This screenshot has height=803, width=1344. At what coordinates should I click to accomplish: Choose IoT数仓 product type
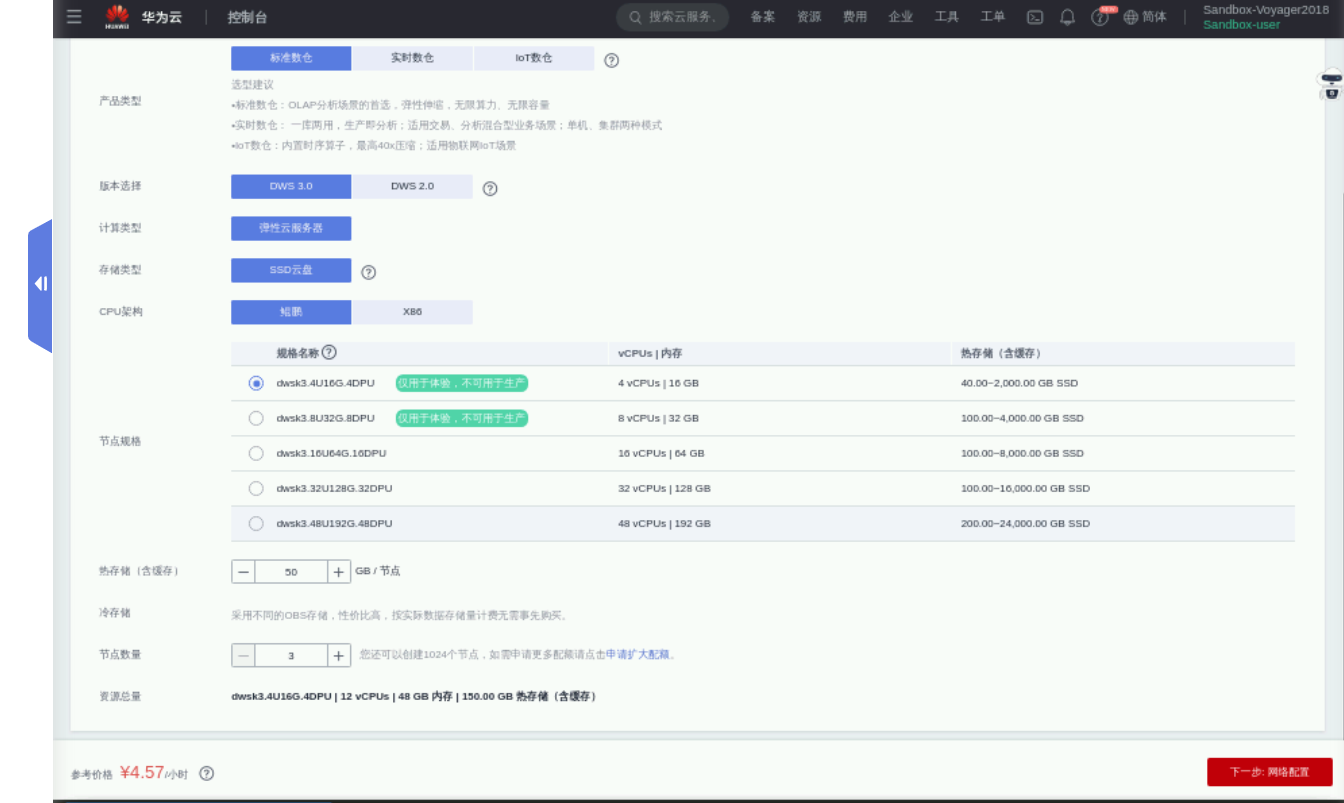[x=534, y=58]
